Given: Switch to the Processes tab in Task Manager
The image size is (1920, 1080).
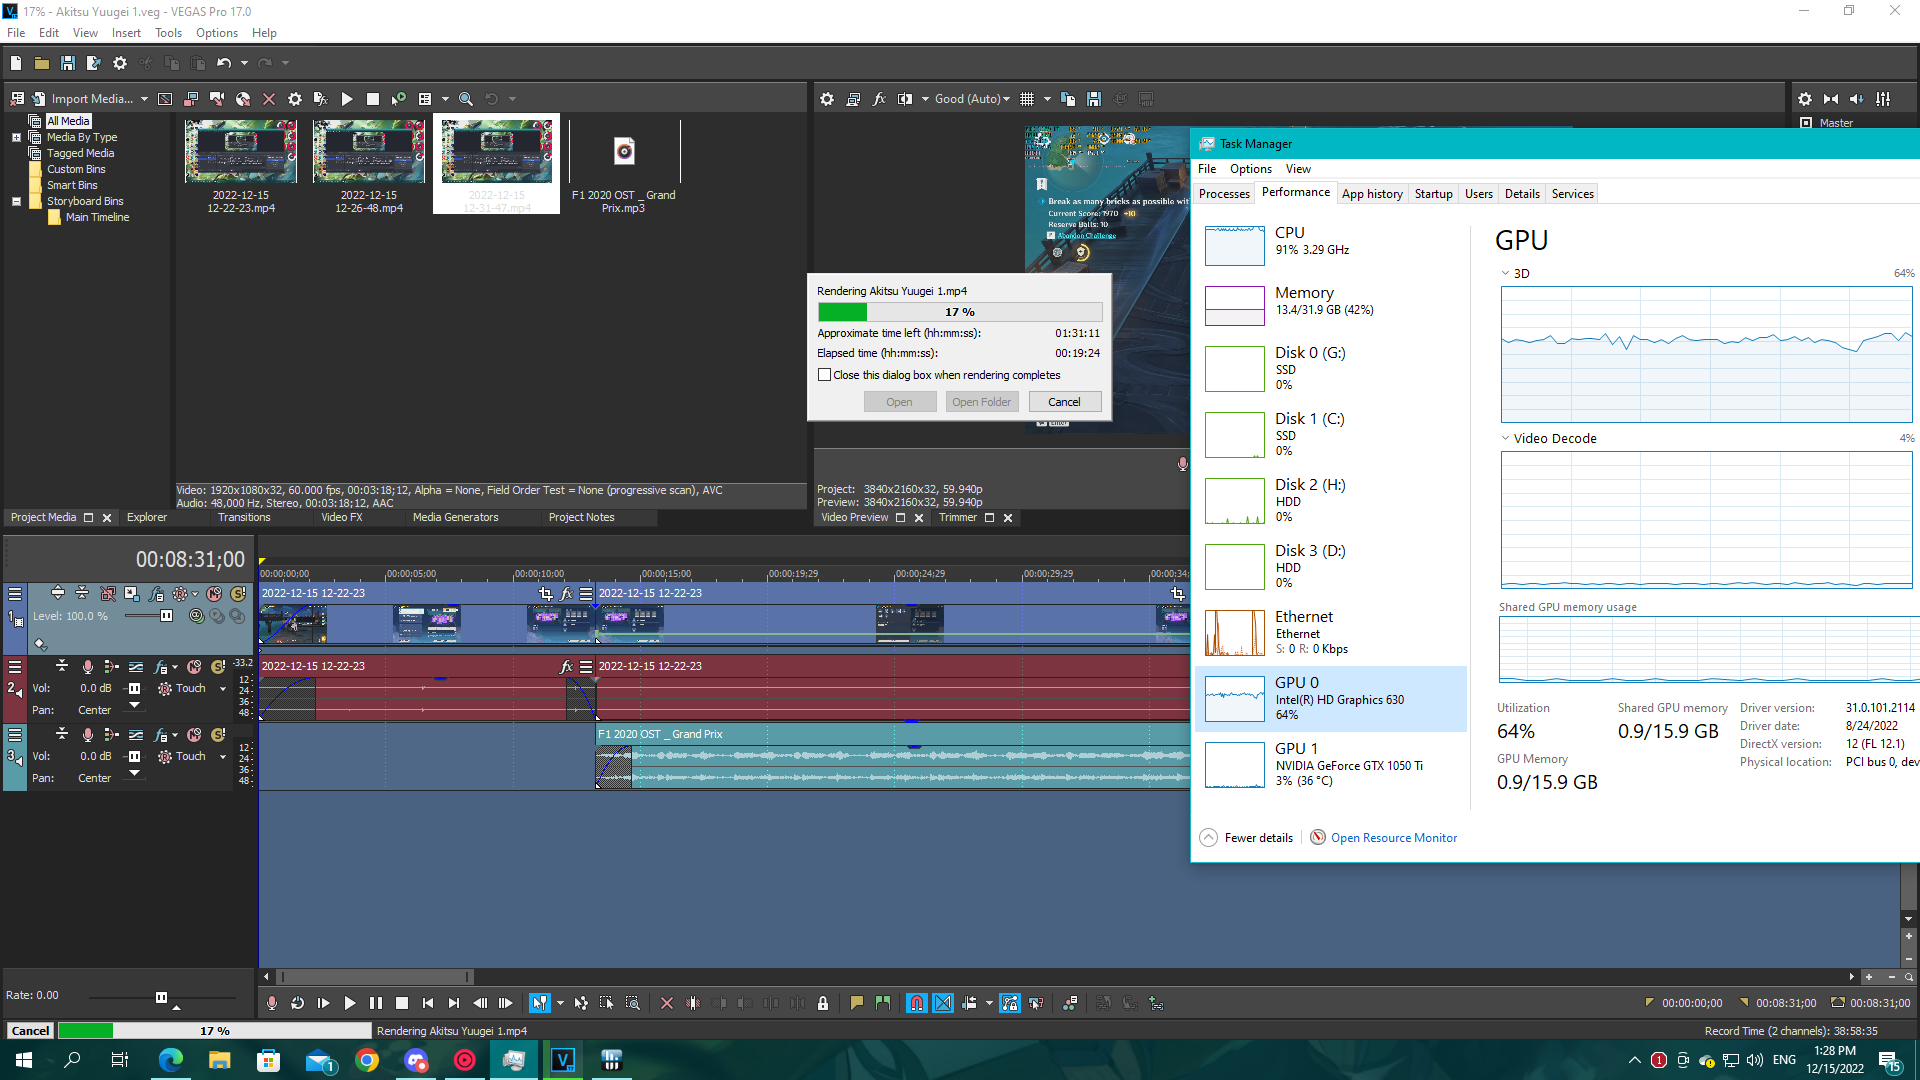Looking at the screenshot, I should [x=1224, y=194].
